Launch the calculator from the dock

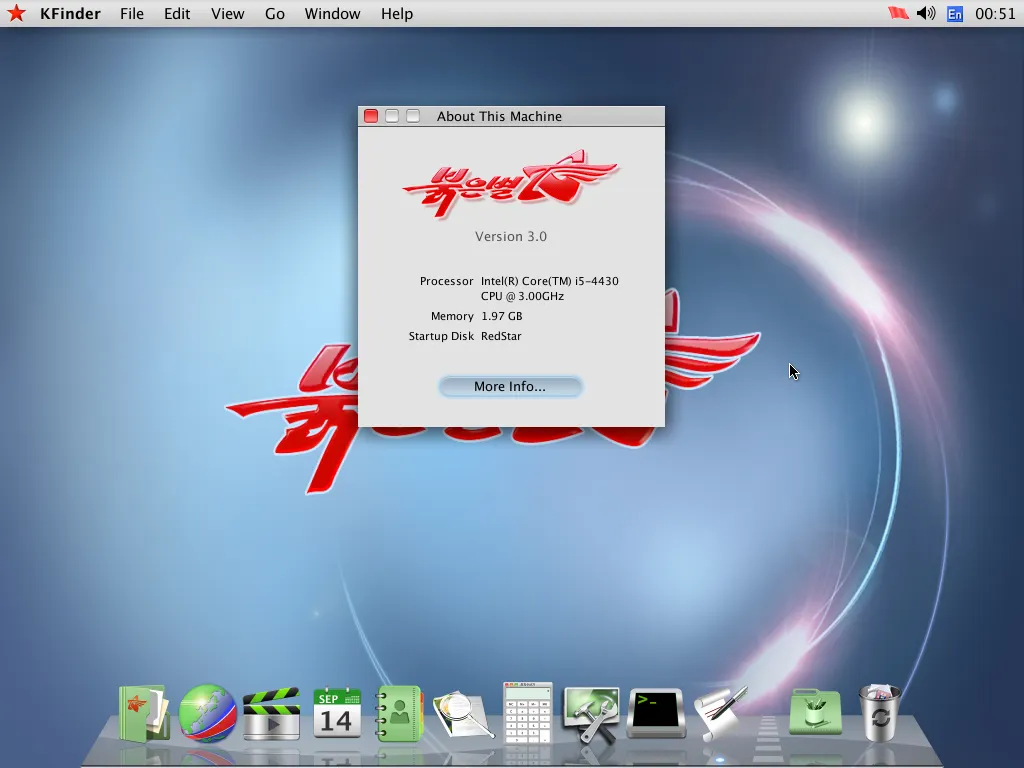[x=527, y=712]
